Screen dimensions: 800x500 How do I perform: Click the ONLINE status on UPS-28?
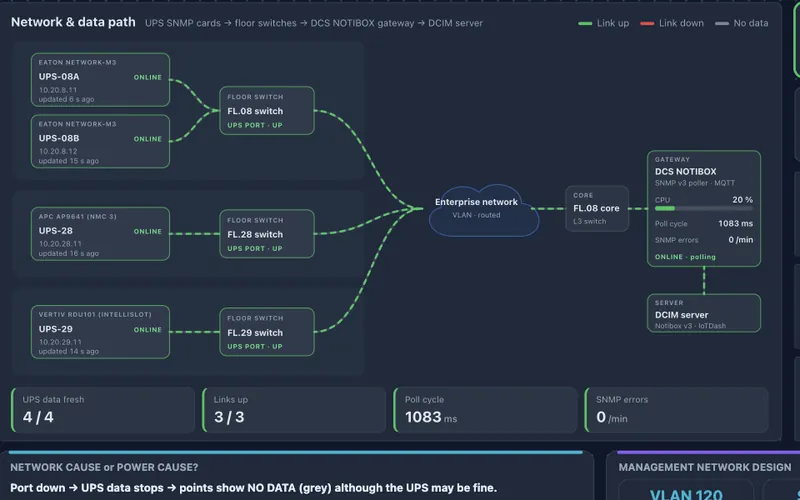pos(148,232)
